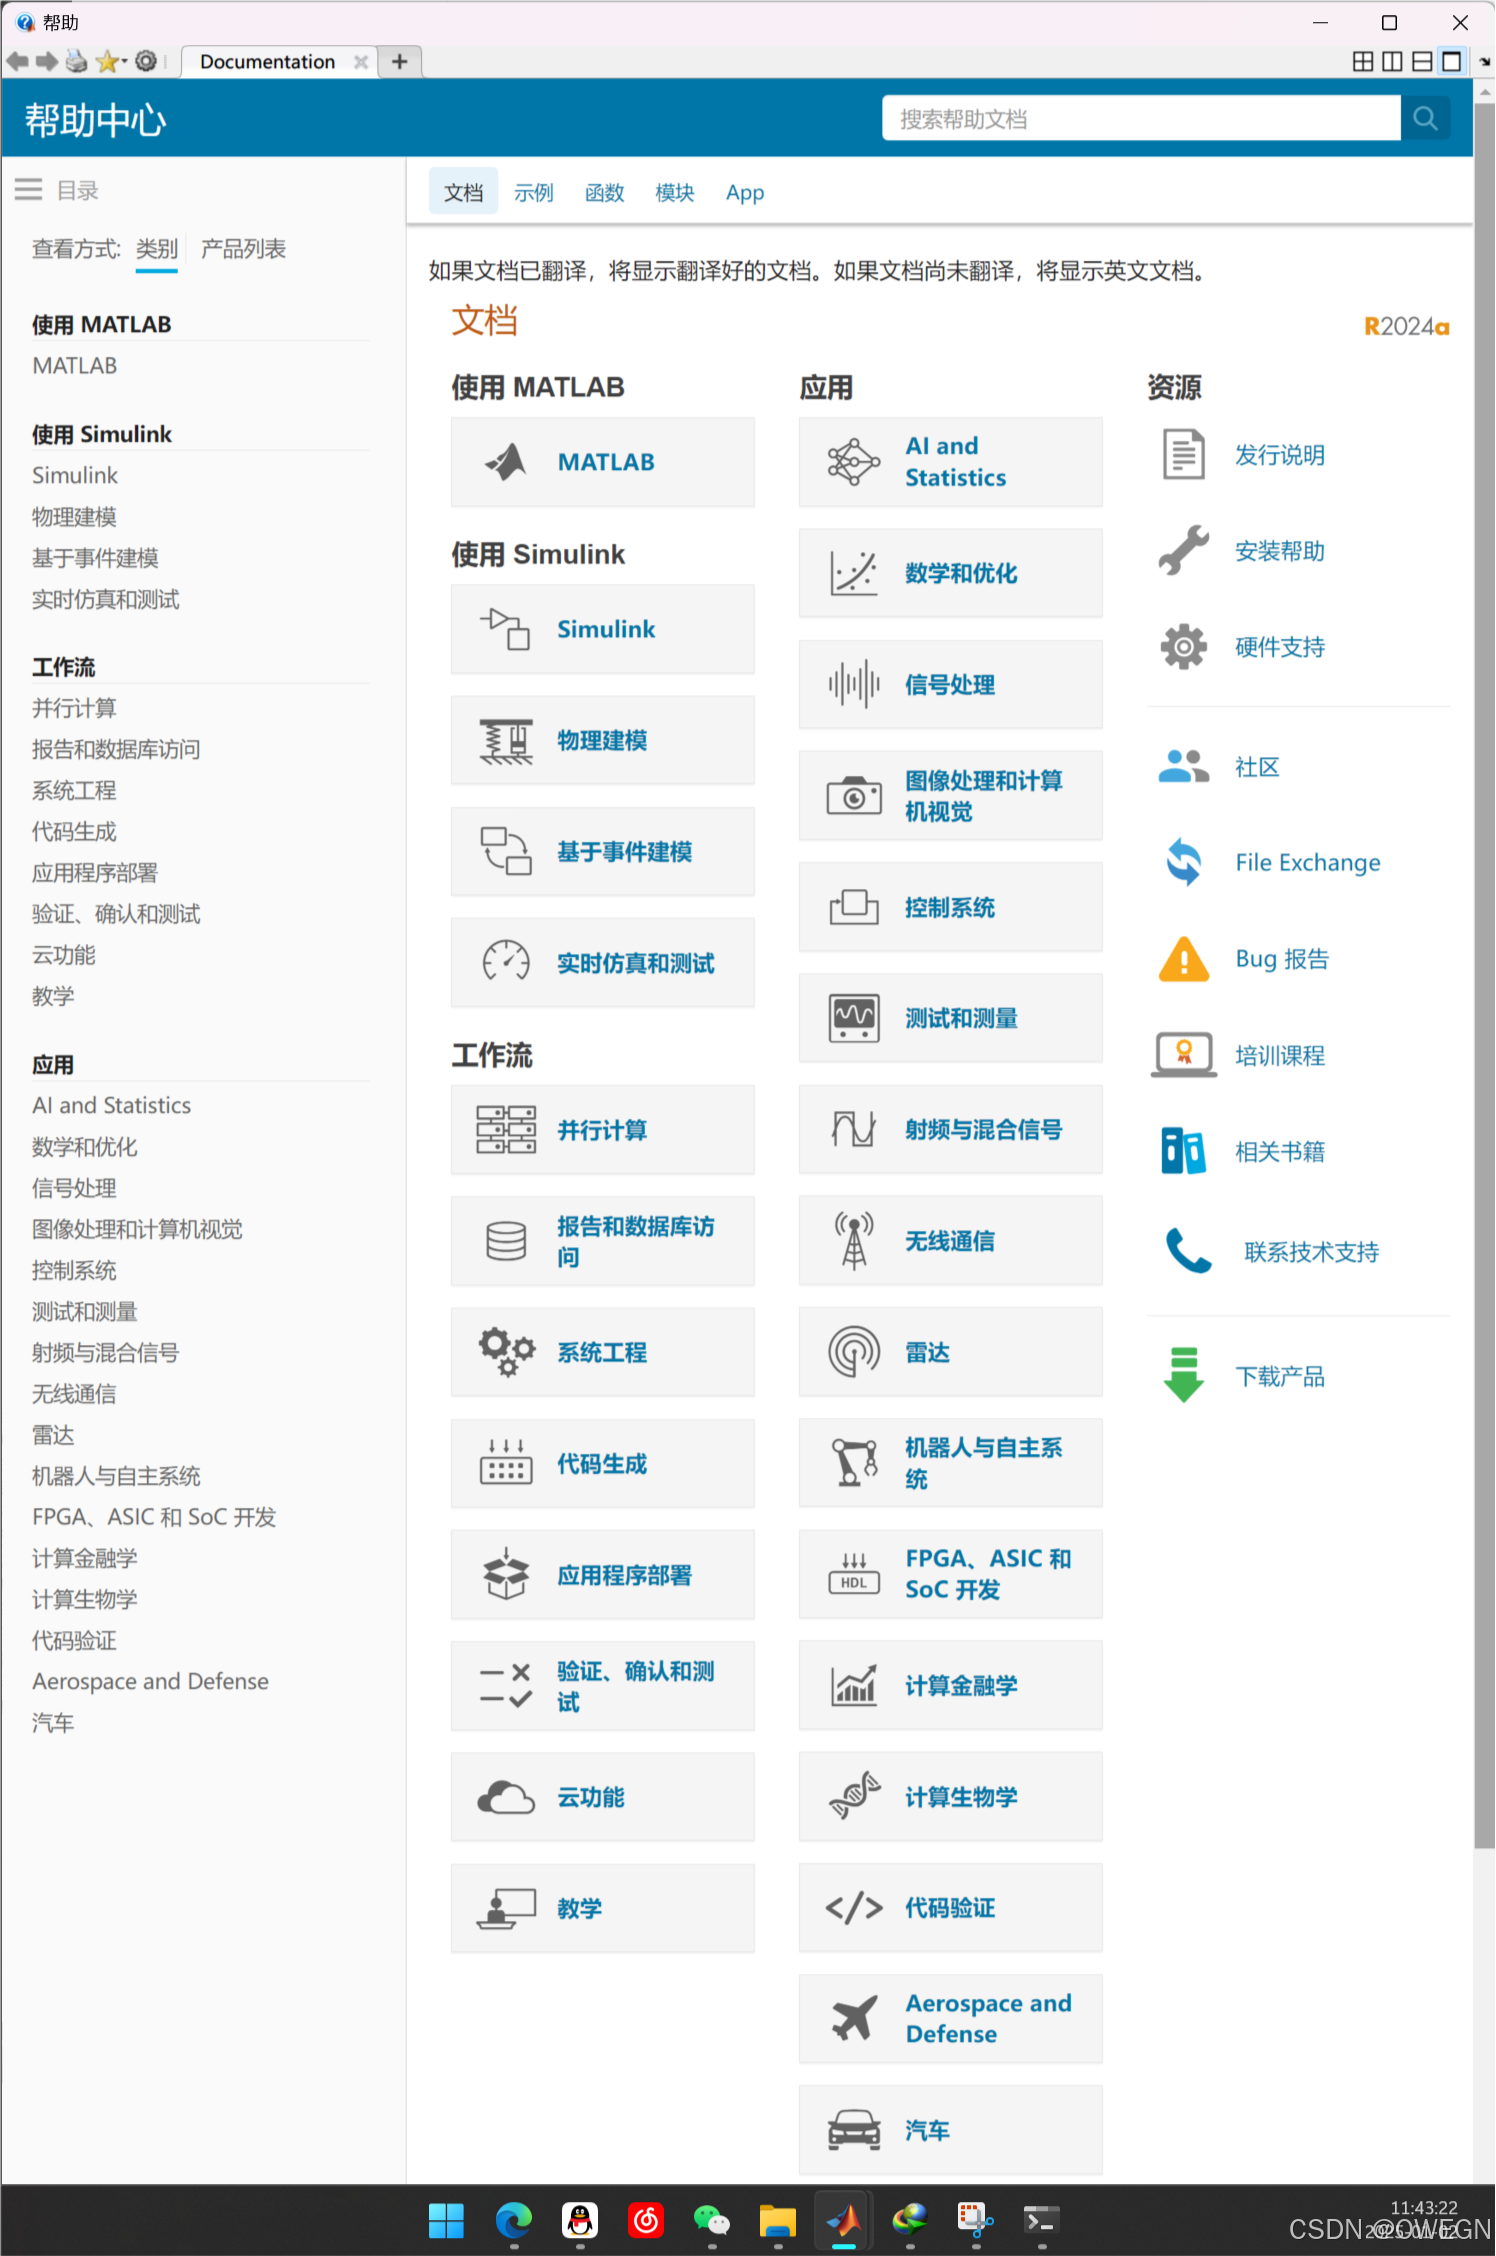Image resolution: width=1496 pixels, height=2256 pixels.
Task: Open preferences via the toolbar gear icon
Action: click(x=146, y=62)
